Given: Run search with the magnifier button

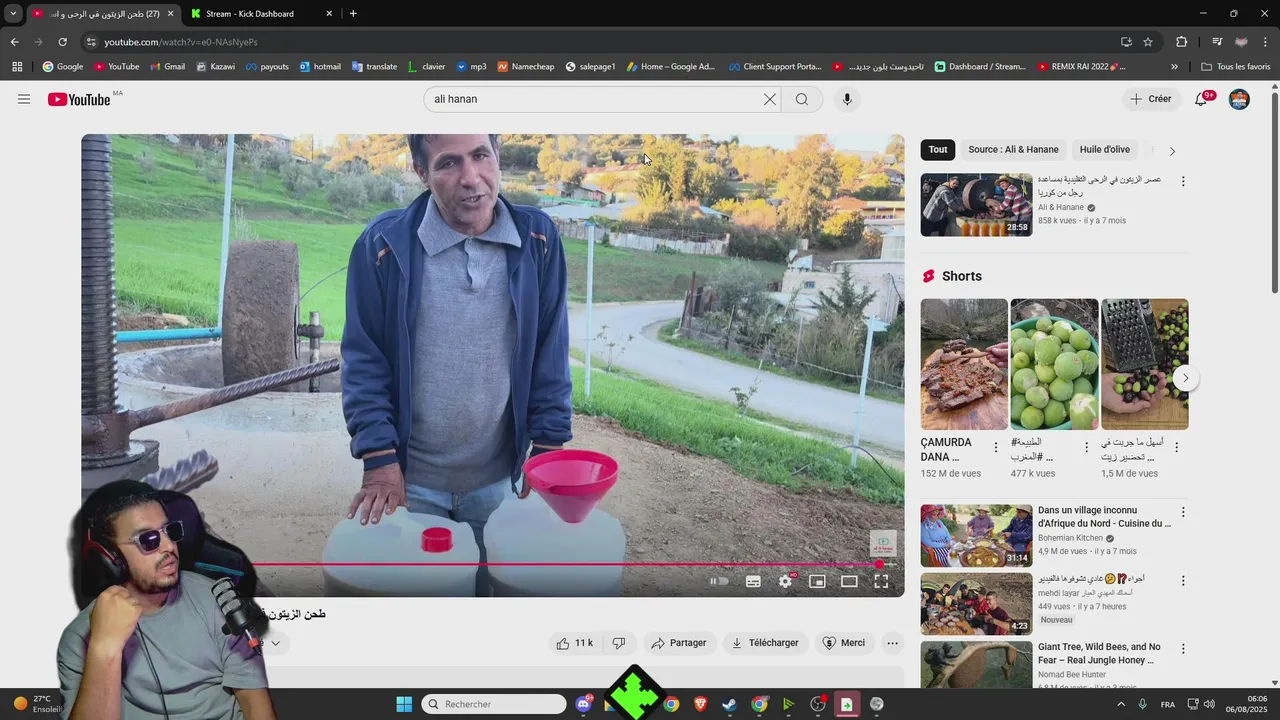Looking at the screenshot, I should (802, 99).
